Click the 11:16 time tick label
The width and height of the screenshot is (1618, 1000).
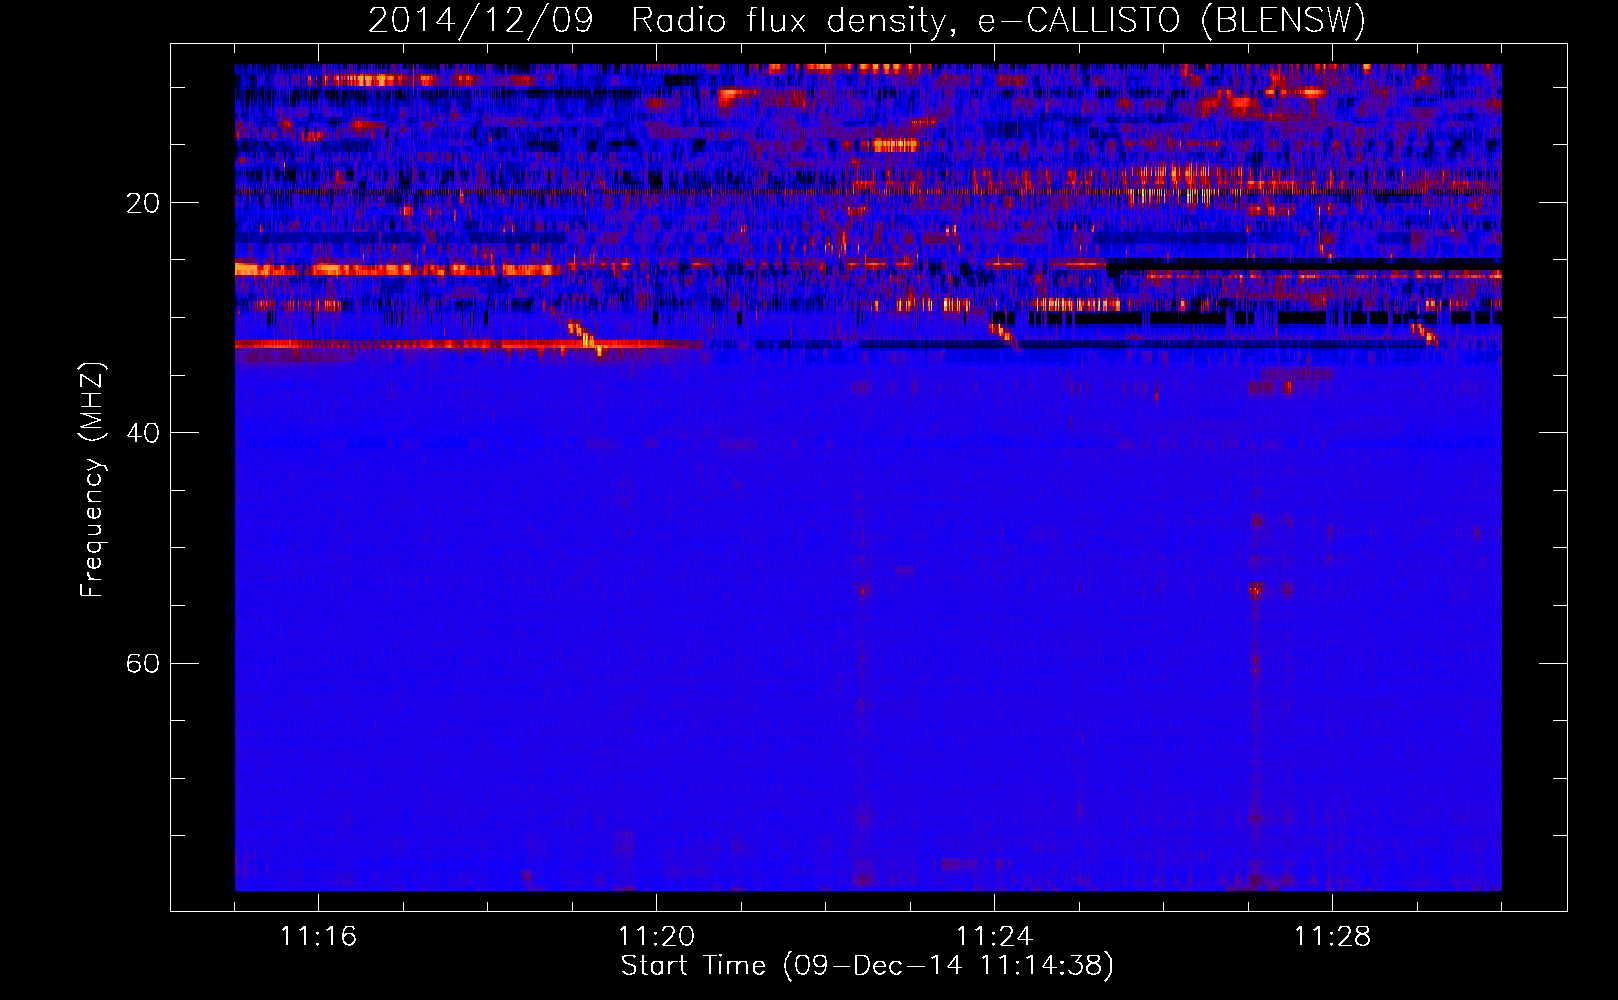click(318, 937)
